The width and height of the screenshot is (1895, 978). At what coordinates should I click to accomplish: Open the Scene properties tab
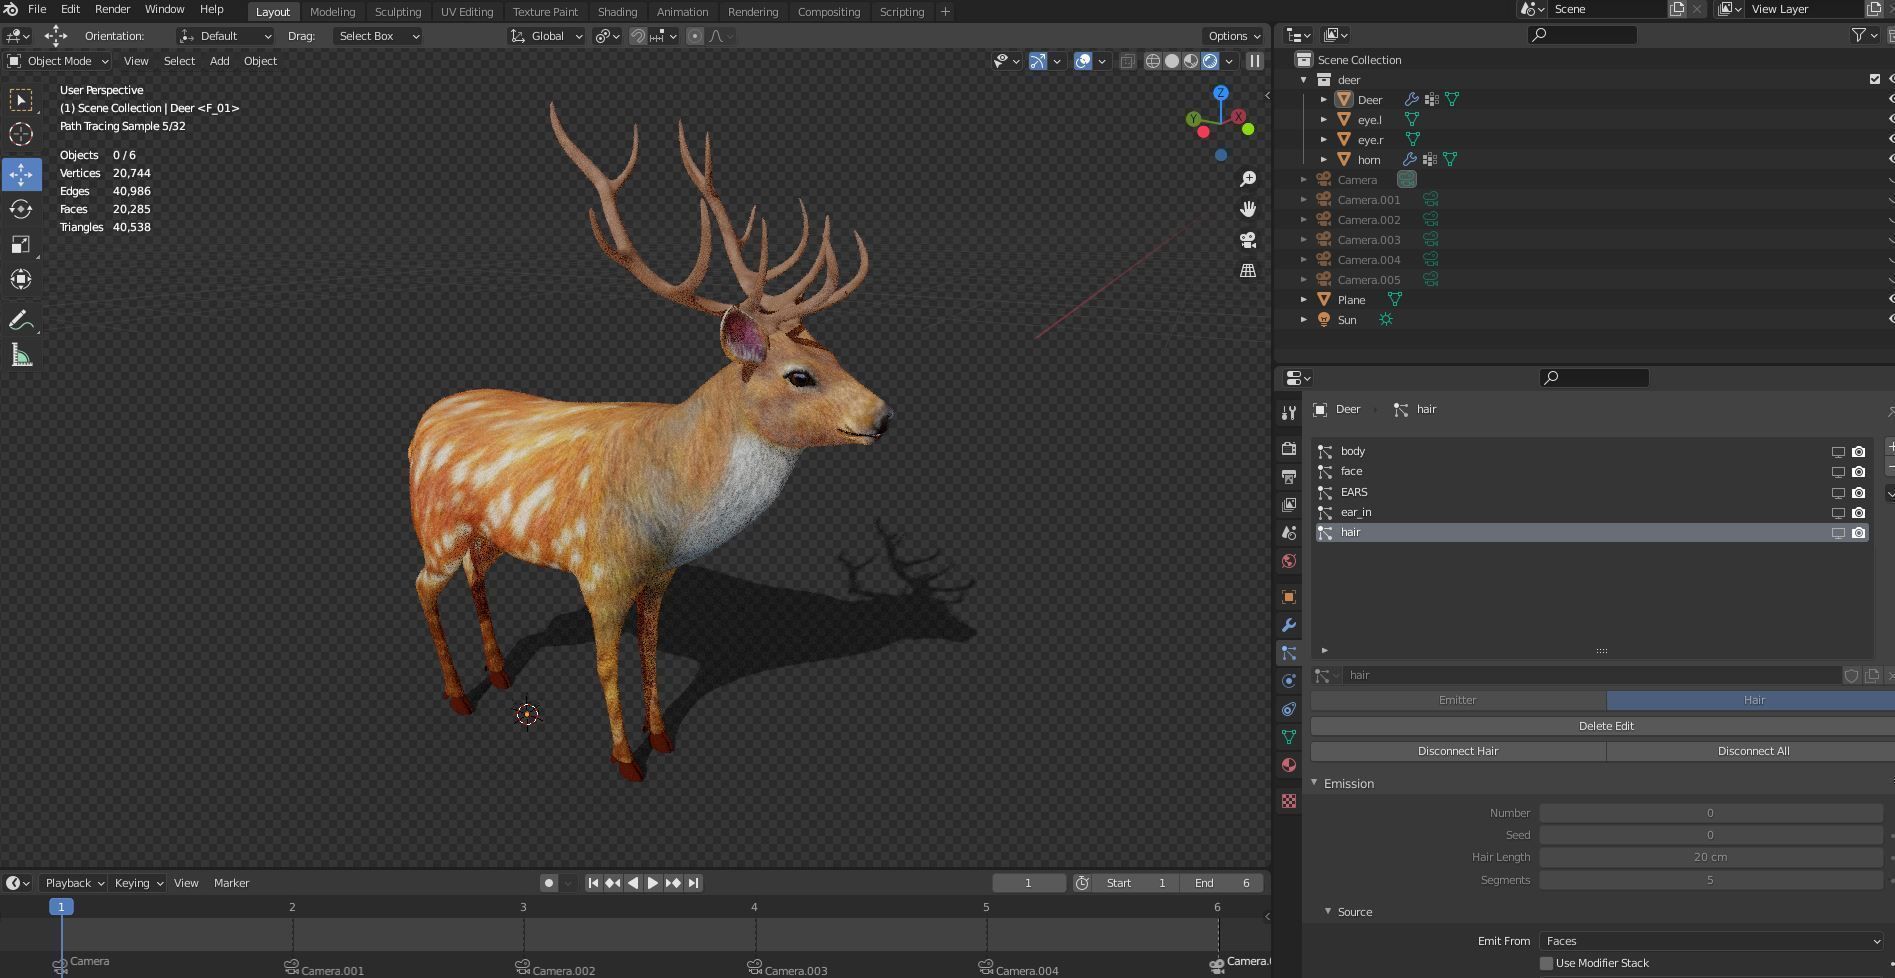coord(1289,533)
